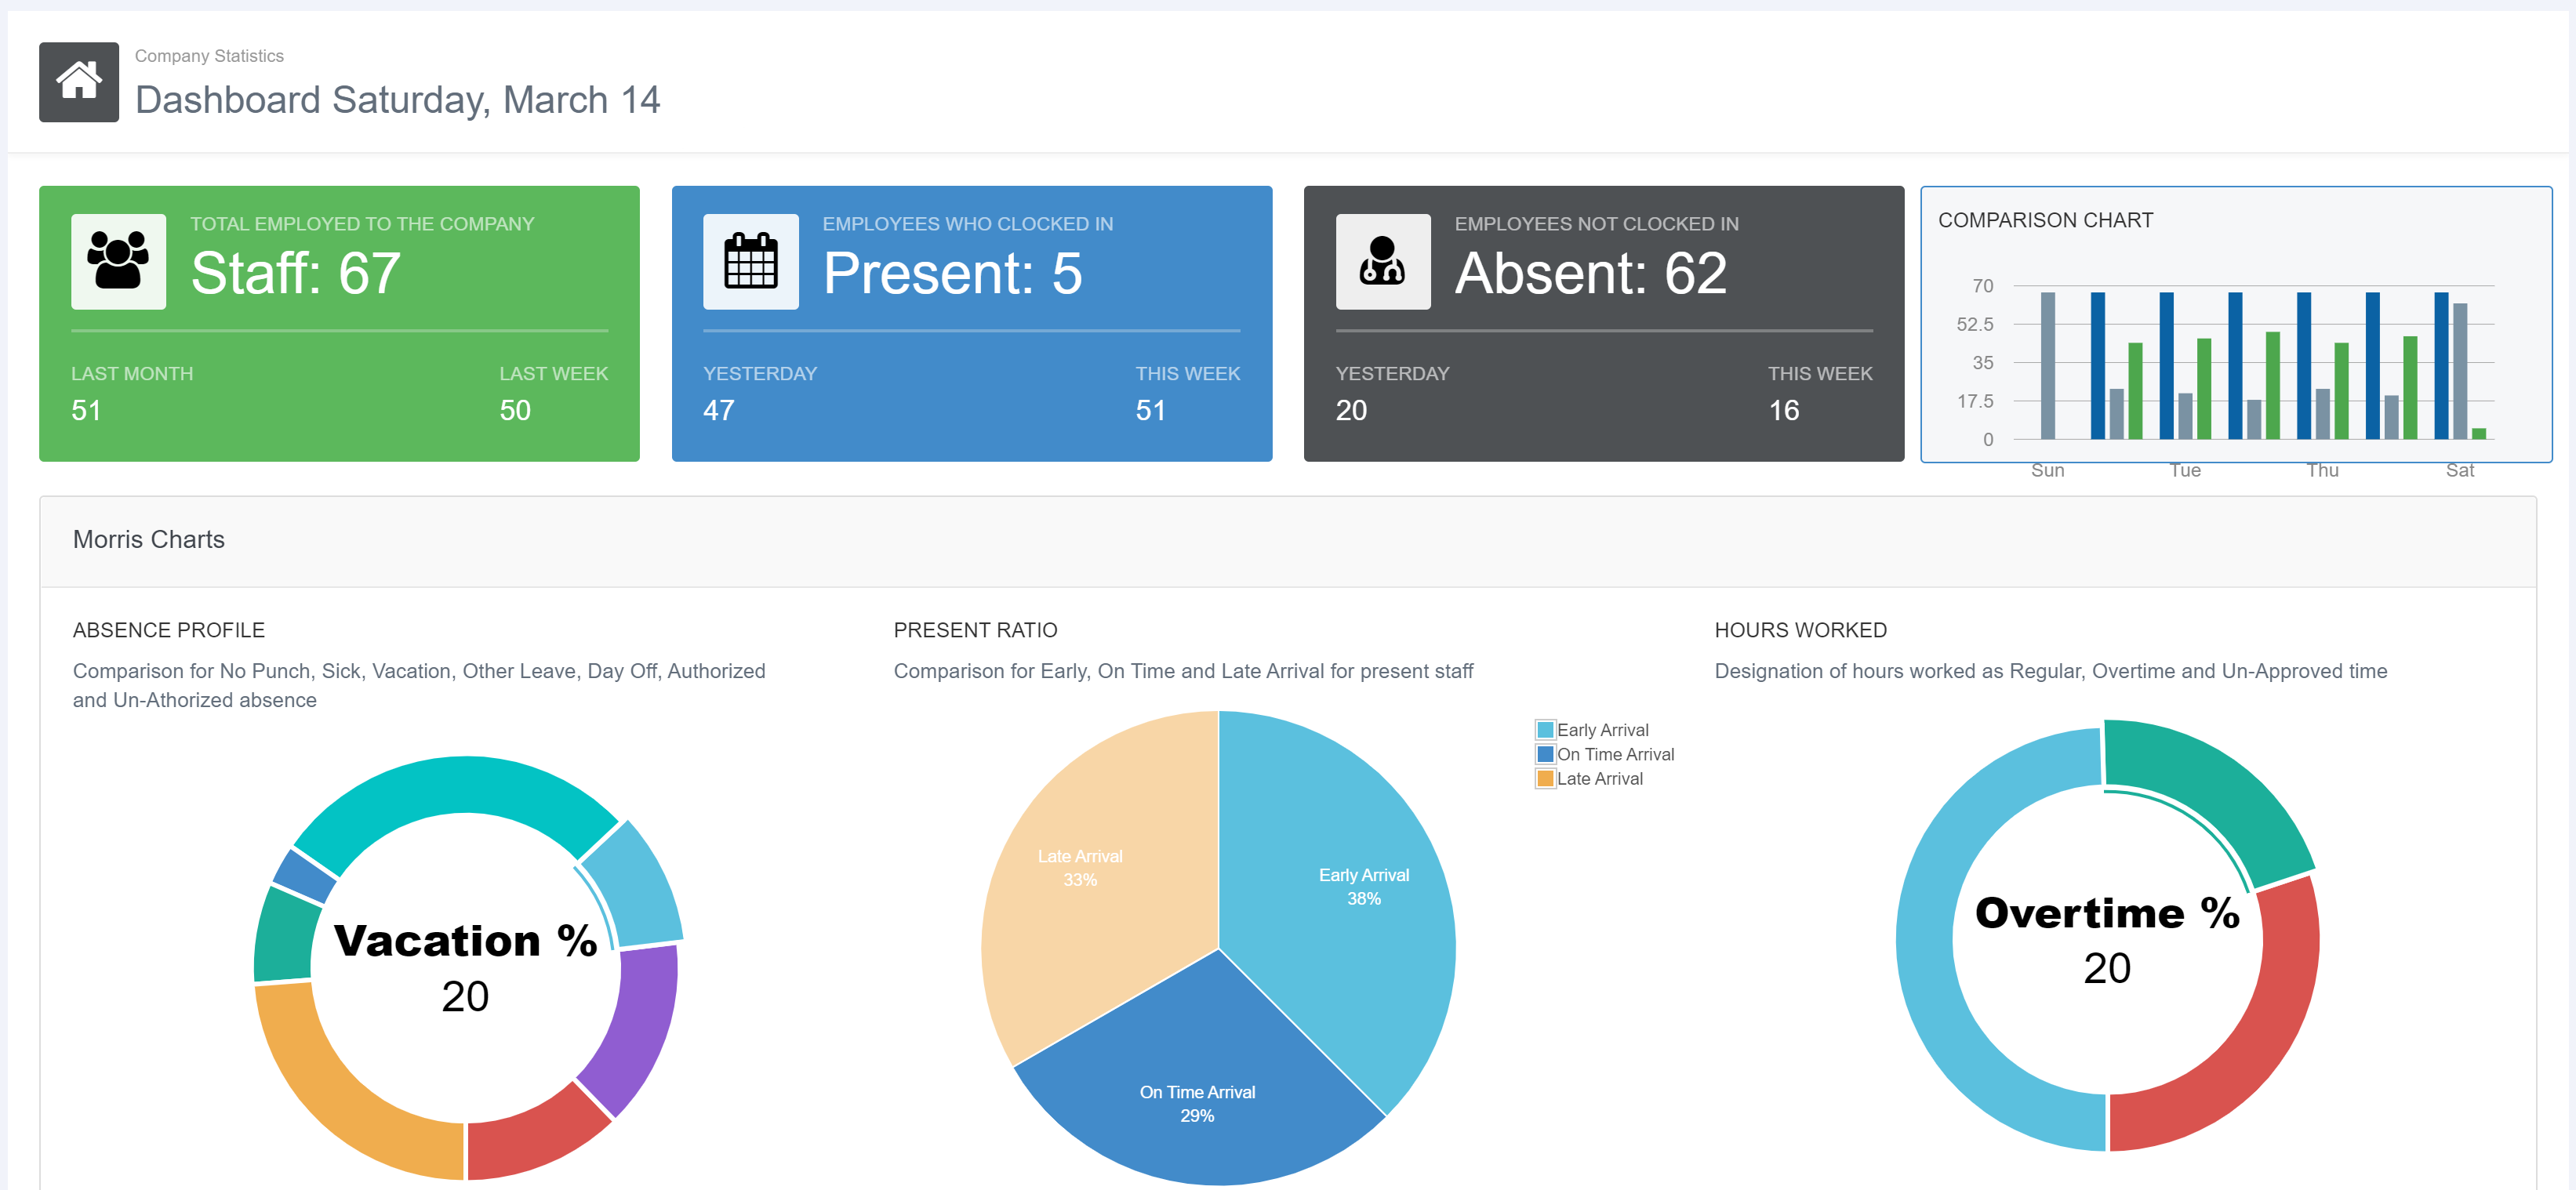Click Late Arrival legend color box
This screenshot has width=2576, height=1190.
click(1545, 778)
